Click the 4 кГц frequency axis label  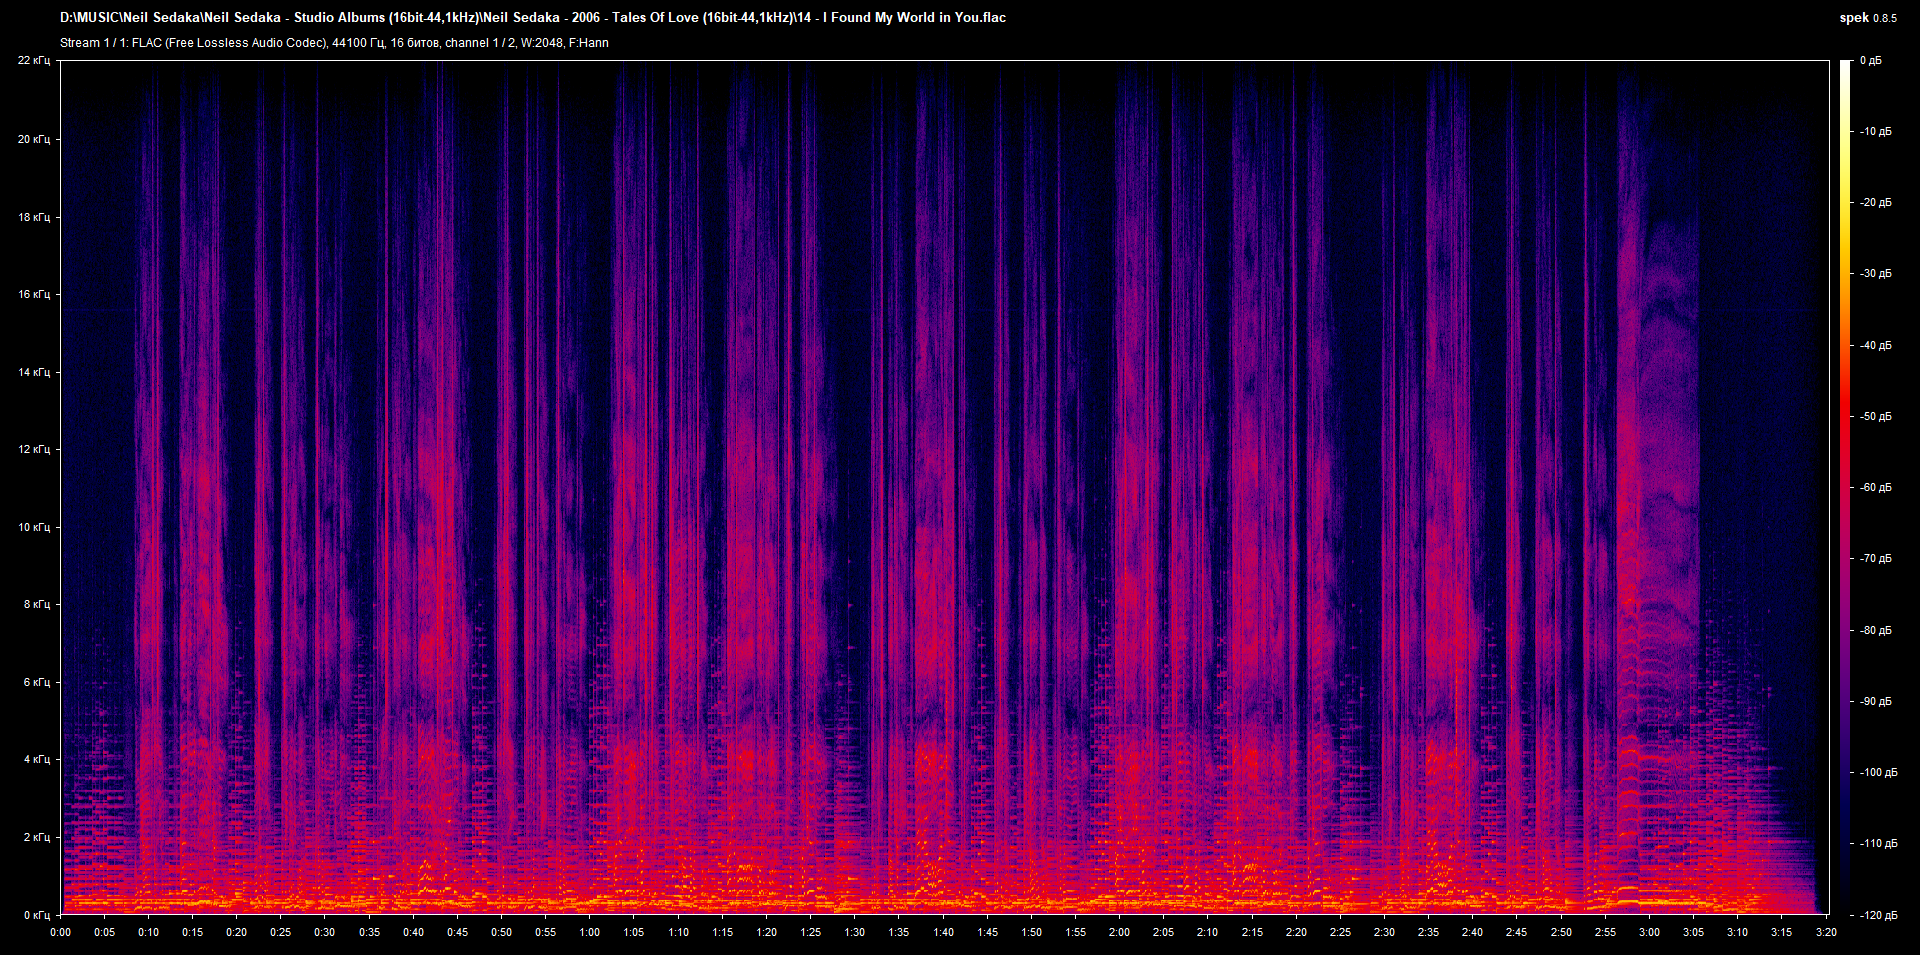(x=37, y=759)
